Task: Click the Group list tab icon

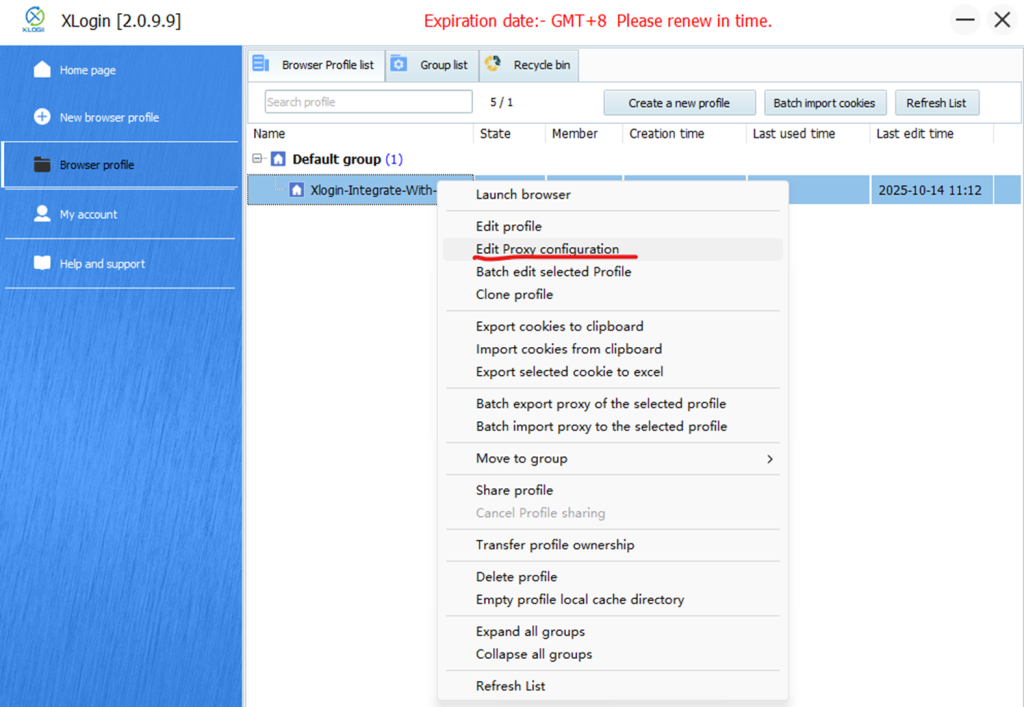Action: coord(399,65)
